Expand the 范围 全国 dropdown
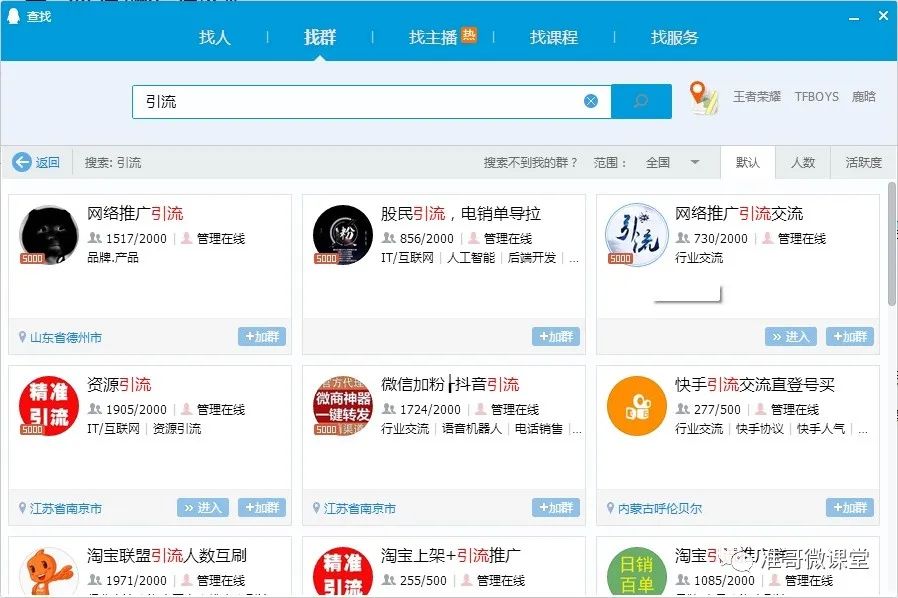The height and width of the screenshot is (598, 898). [672, 163]
